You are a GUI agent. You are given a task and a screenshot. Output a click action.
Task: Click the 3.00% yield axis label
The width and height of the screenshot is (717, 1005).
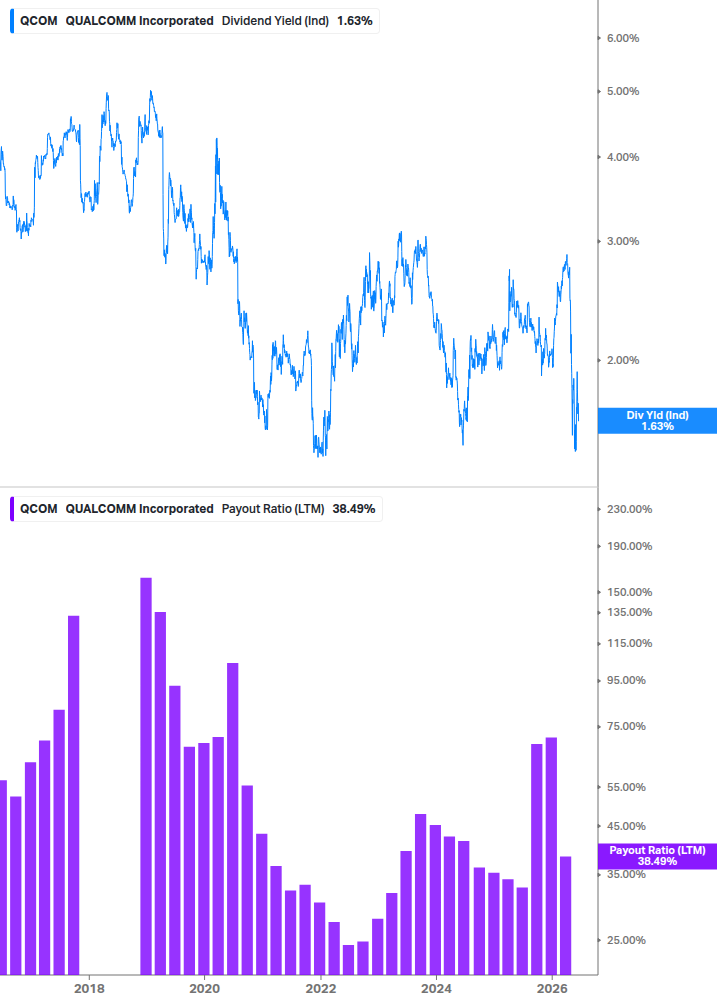[623, 242]
